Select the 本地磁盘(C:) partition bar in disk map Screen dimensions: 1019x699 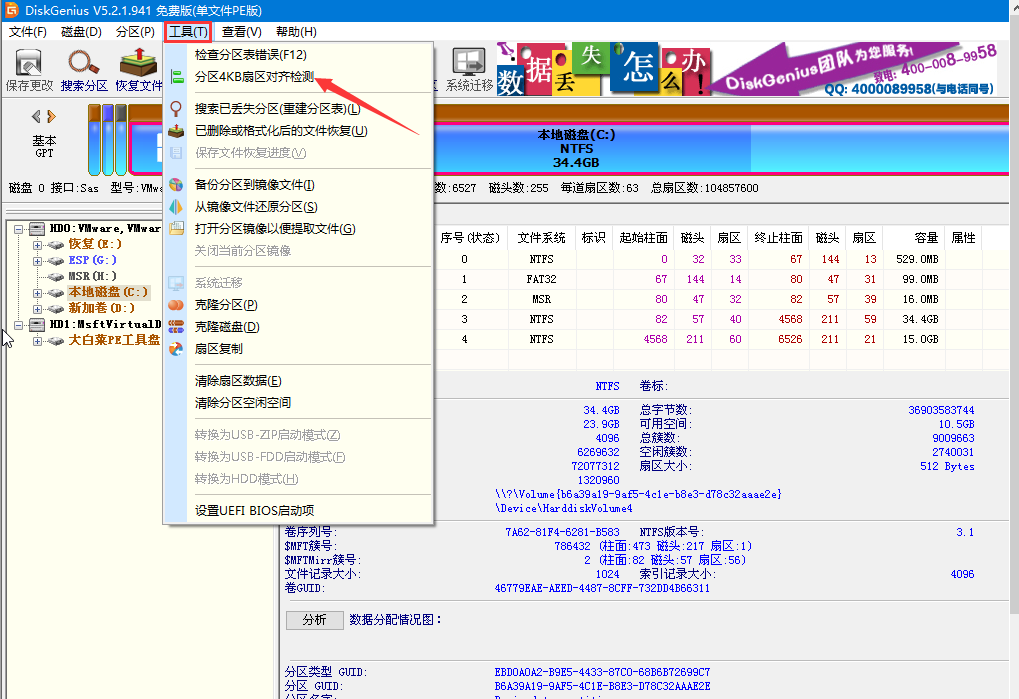576,148
